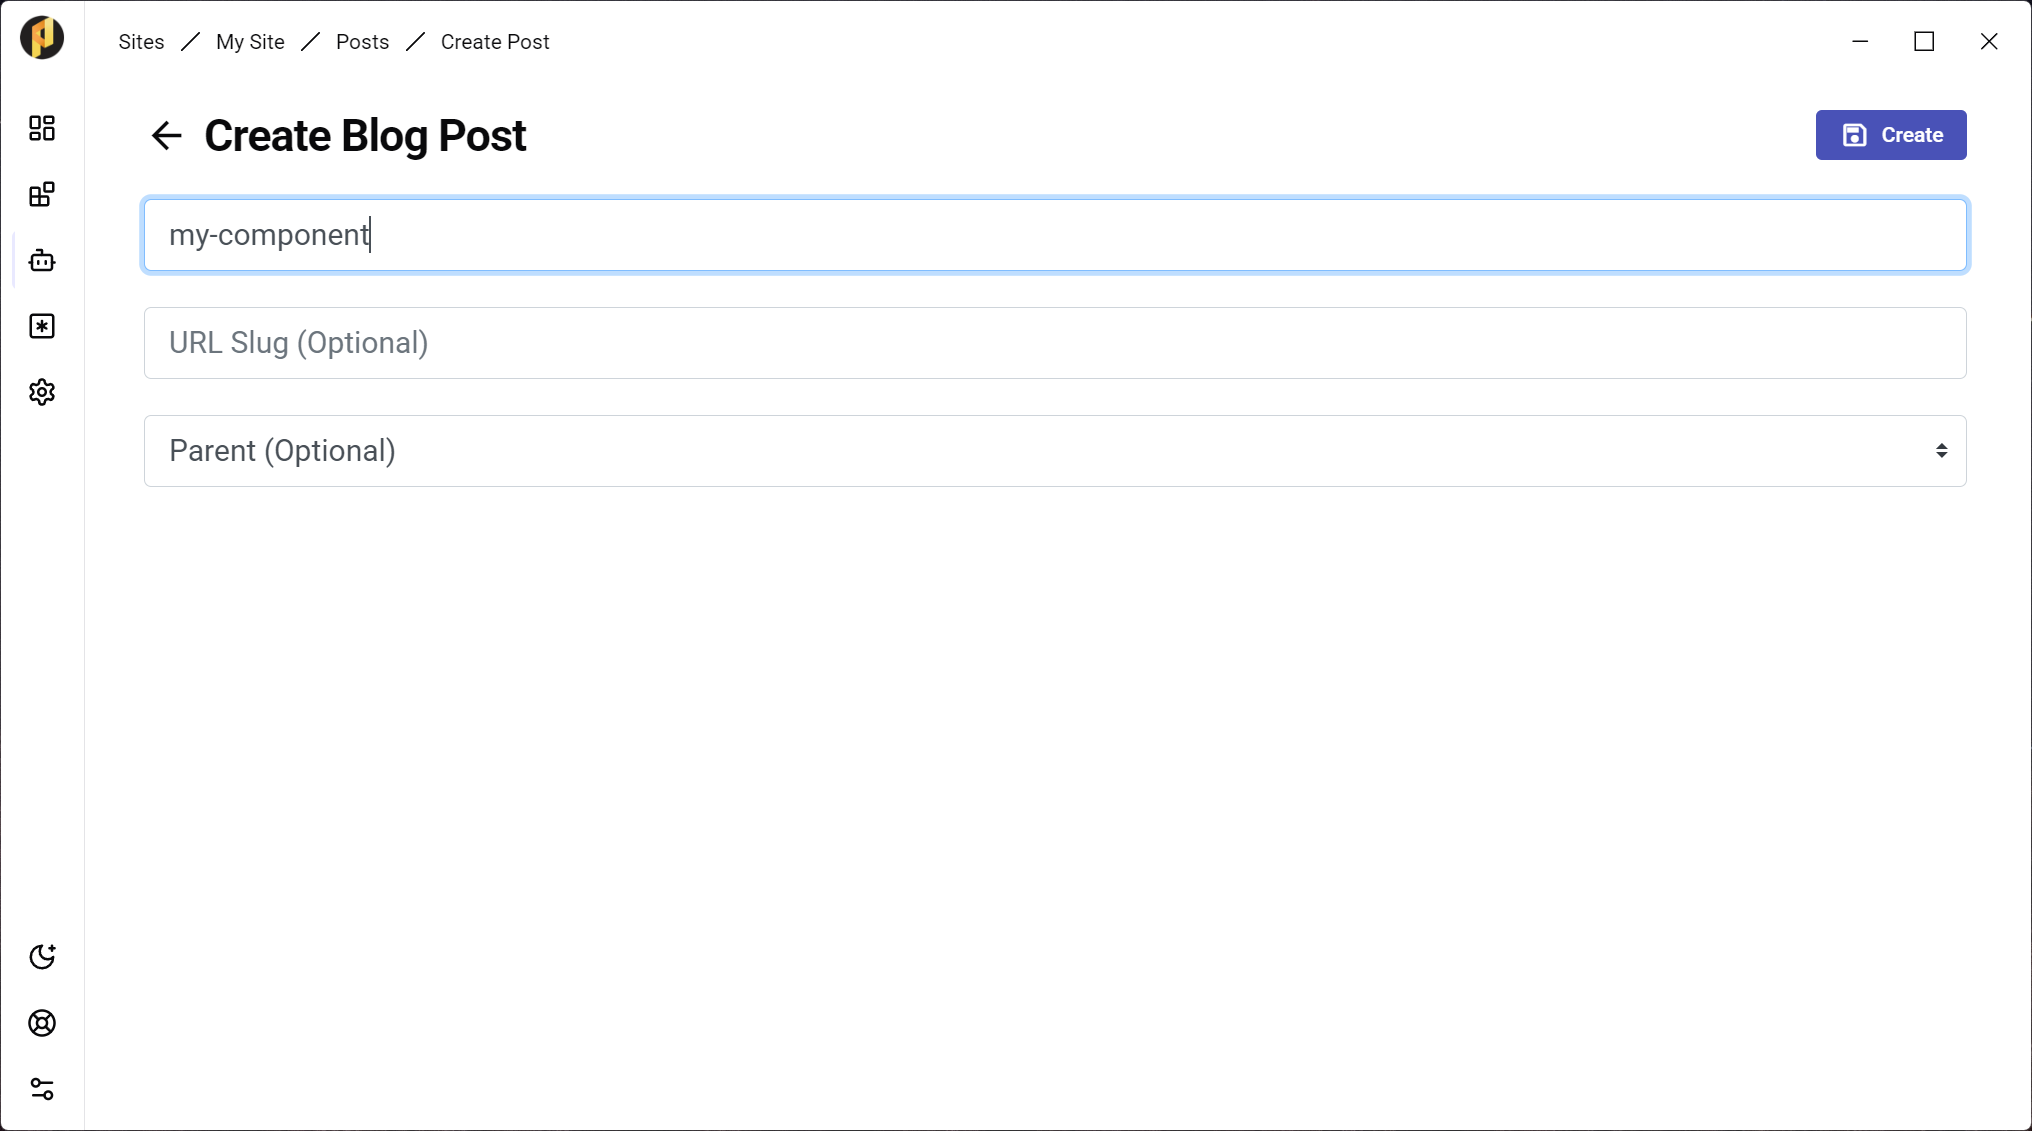Toggle dark mode moon icon
This screenshot has height=1131, width=2032.
click(x=42, y=957)
